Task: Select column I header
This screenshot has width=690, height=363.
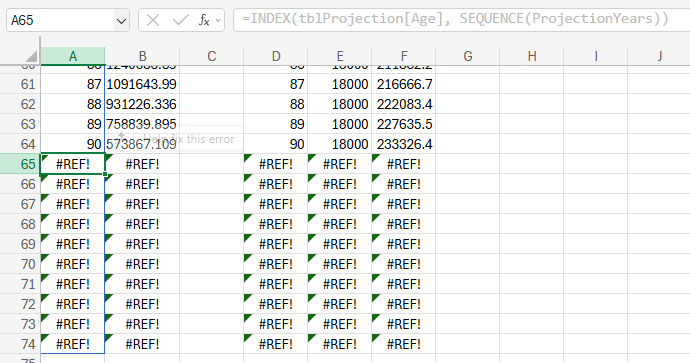Action: (596, 56)
